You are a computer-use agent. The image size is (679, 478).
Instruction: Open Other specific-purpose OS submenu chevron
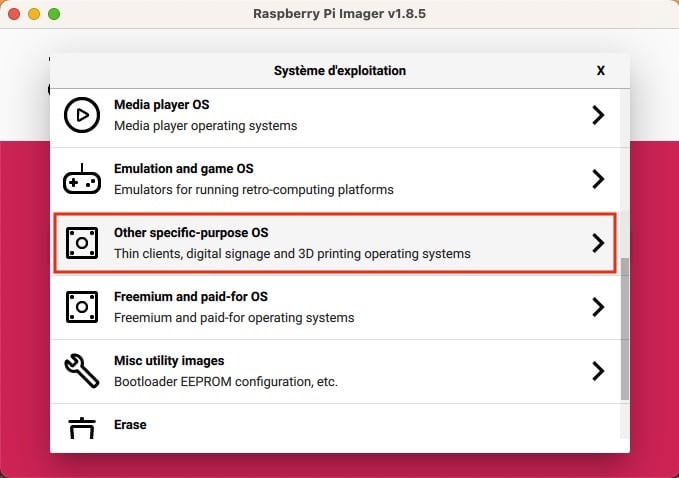pyautogui.click(x=598, y=243)
